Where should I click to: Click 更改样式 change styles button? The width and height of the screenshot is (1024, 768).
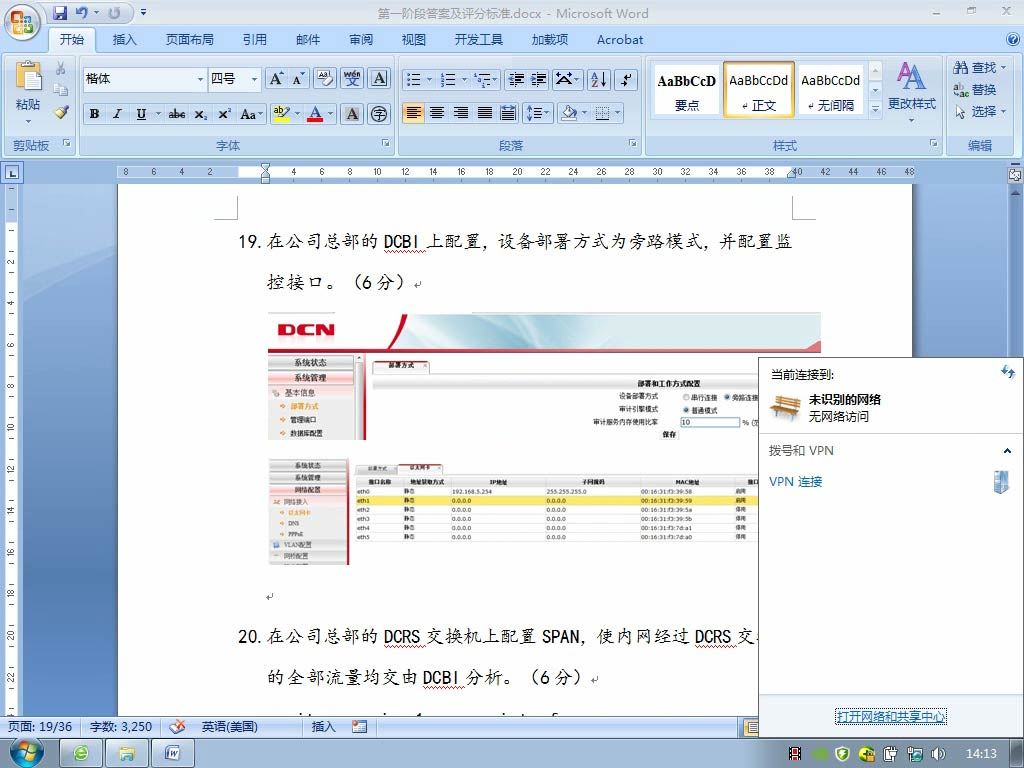(912, 91)
